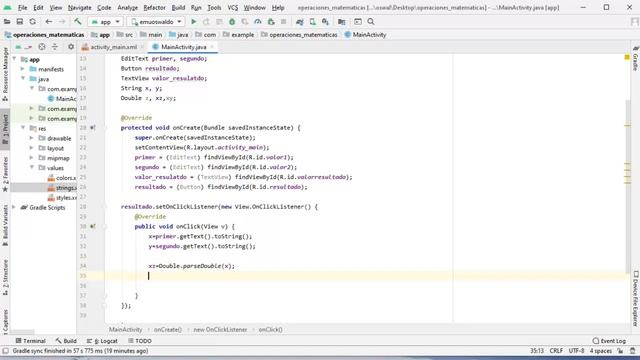Close the MainActivity.java tab
640x360 pixels.
(x=212, y=47)
